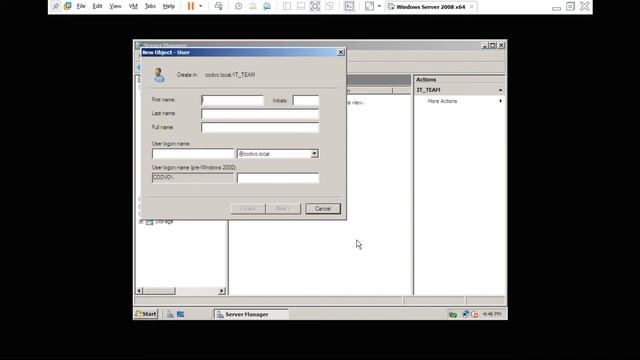Click the red security alert tray icon

tap(474, 314)
